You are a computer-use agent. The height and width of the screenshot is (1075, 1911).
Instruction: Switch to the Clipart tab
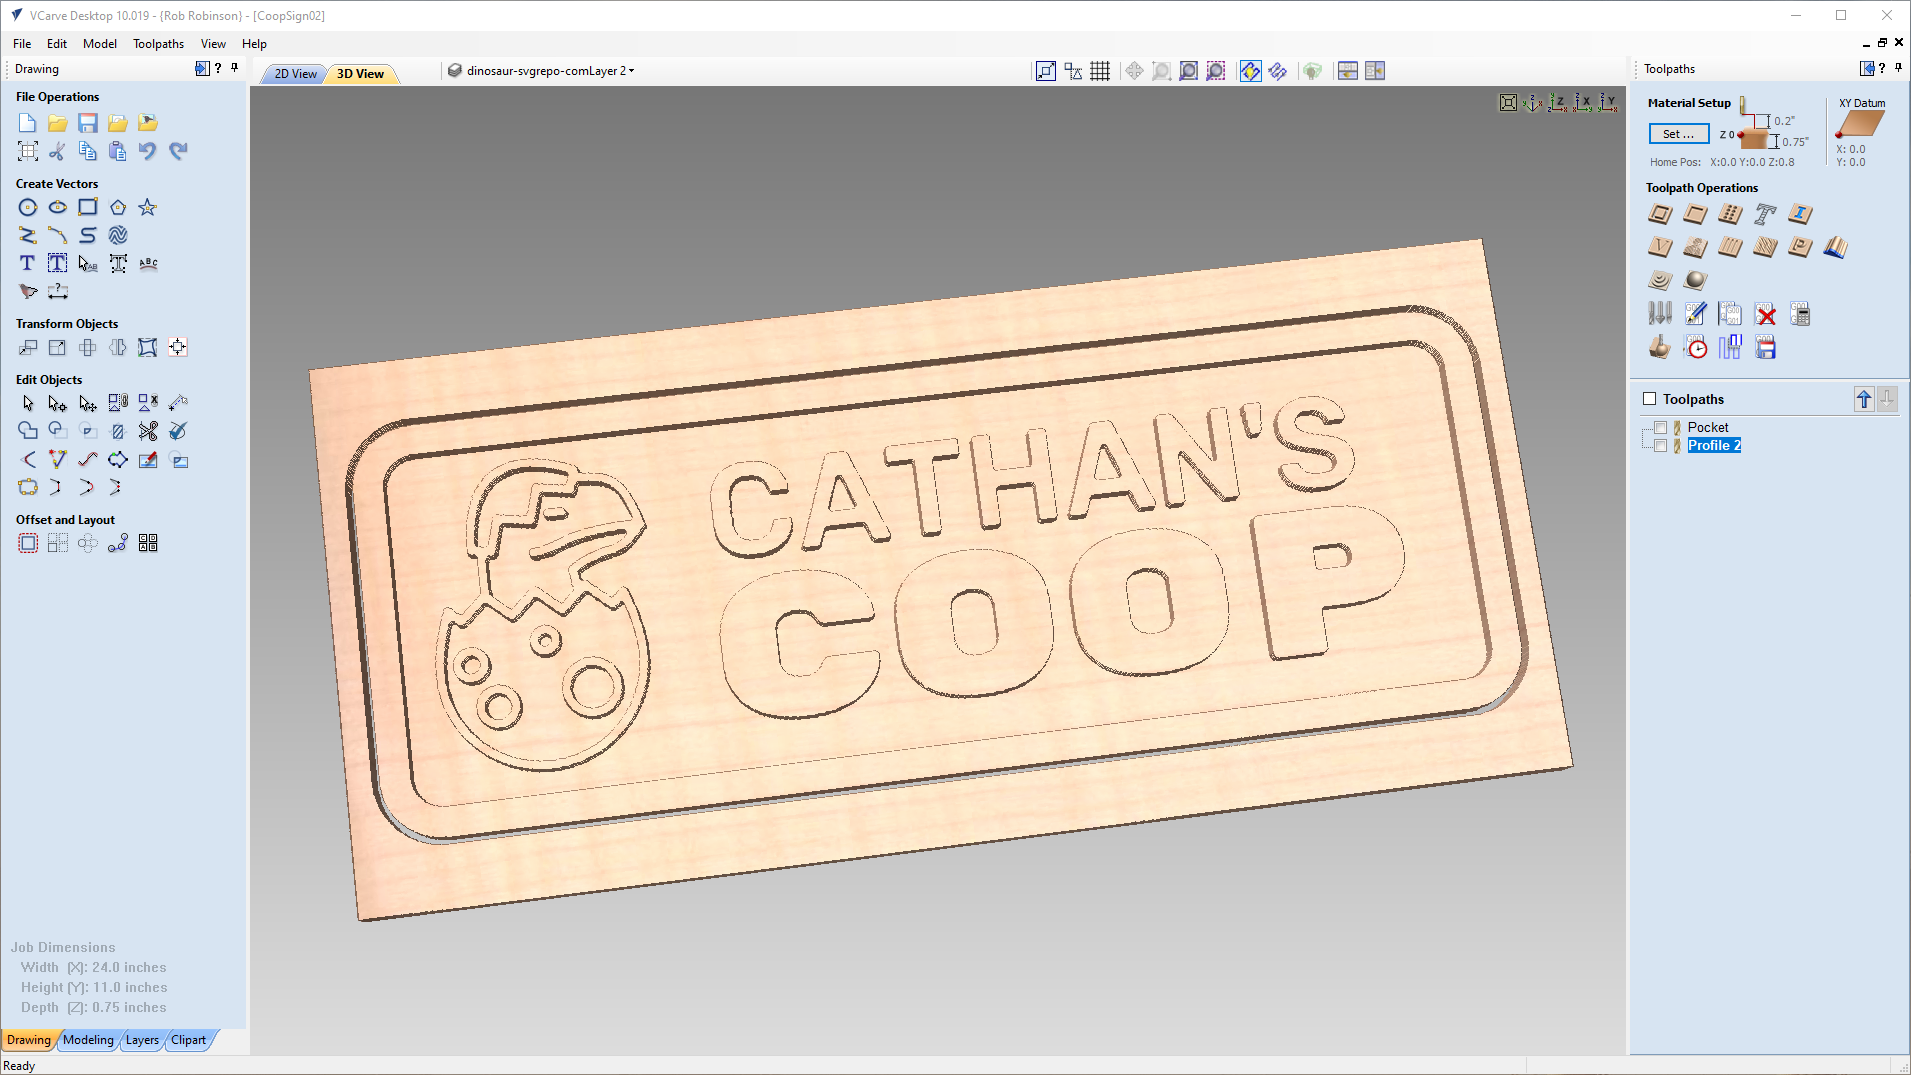click(188, 1040)
